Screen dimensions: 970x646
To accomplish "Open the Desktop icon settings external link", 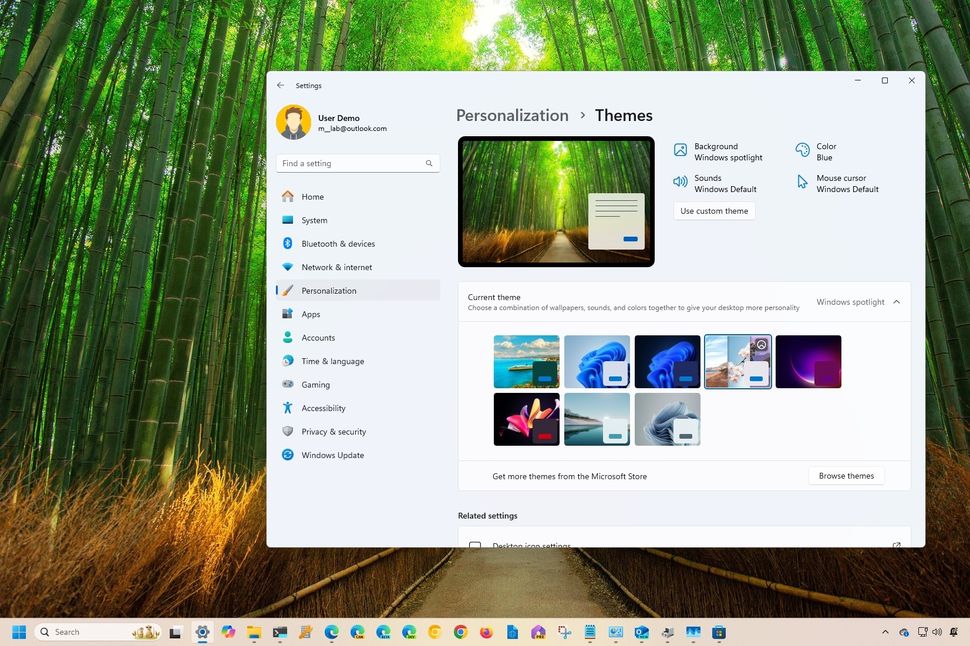I will click(896, 545).
